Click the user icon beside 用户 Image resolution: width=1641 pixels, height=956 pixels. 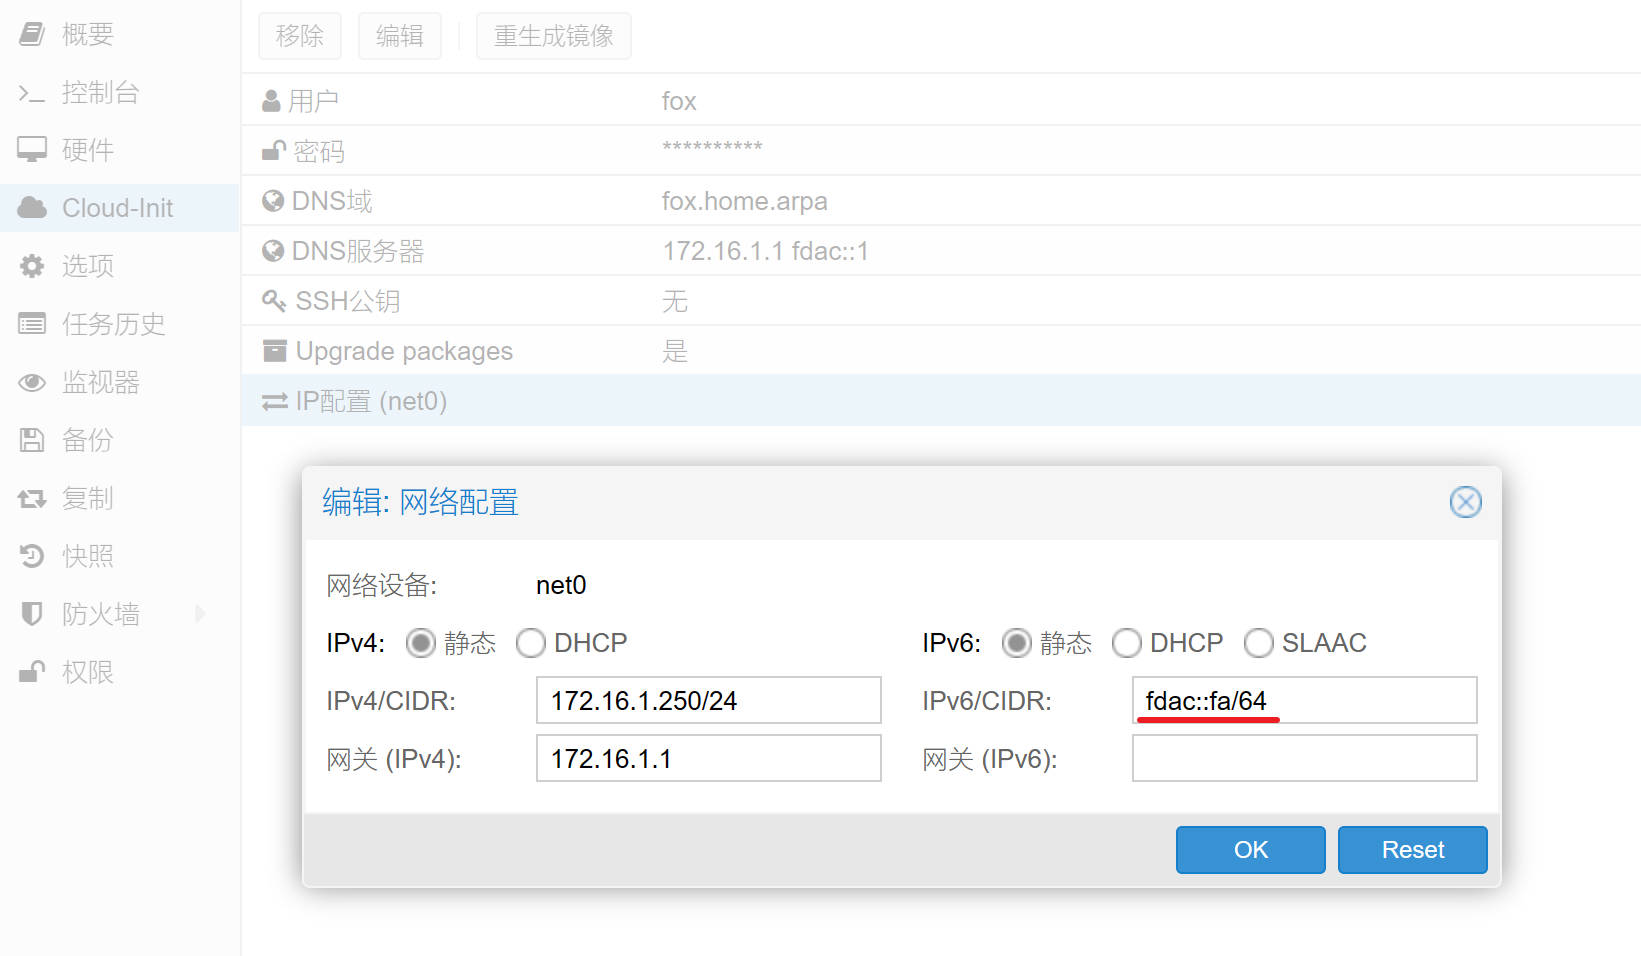tap(271, 101)
